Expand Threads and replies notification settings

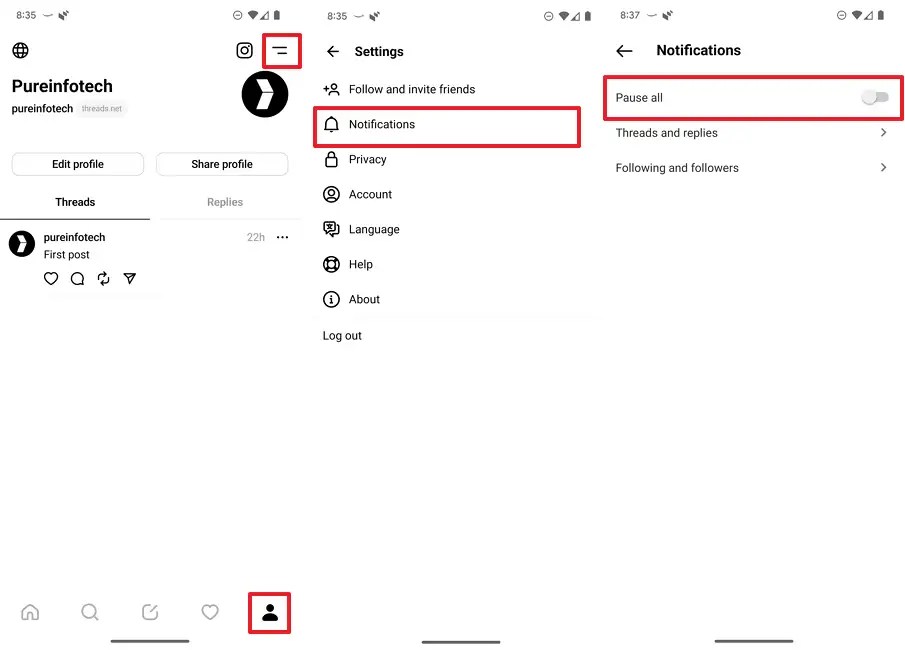[x=753, y=132]
